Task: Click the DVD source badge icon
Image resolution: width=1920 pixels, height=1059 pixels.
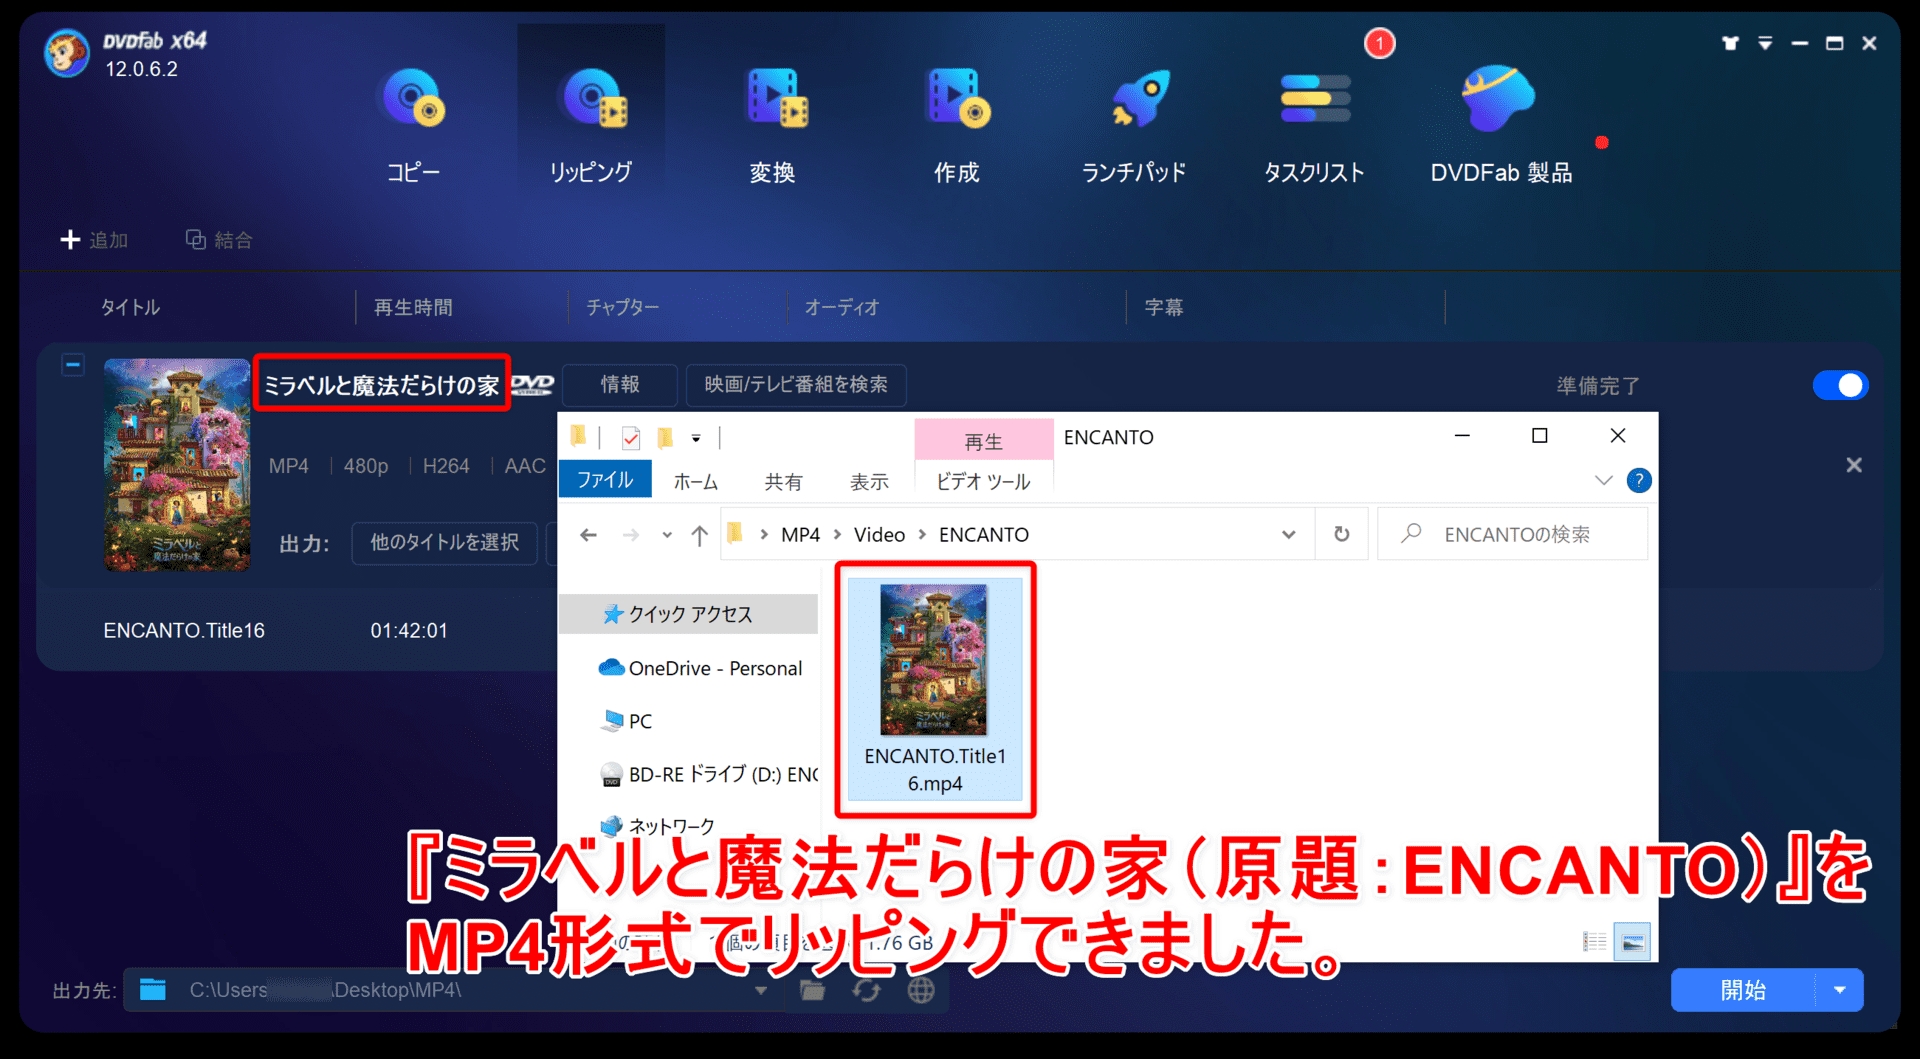Action: (533, 385)
